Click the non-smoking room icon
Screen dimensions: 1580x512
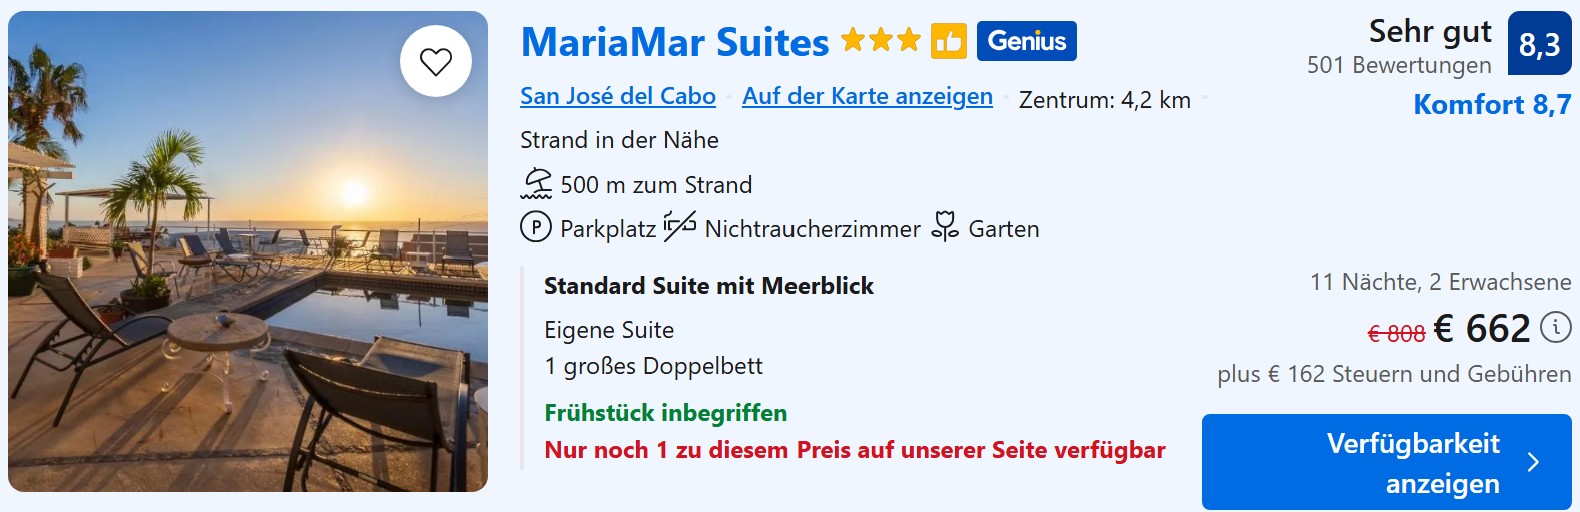click(x=680, y=227)
